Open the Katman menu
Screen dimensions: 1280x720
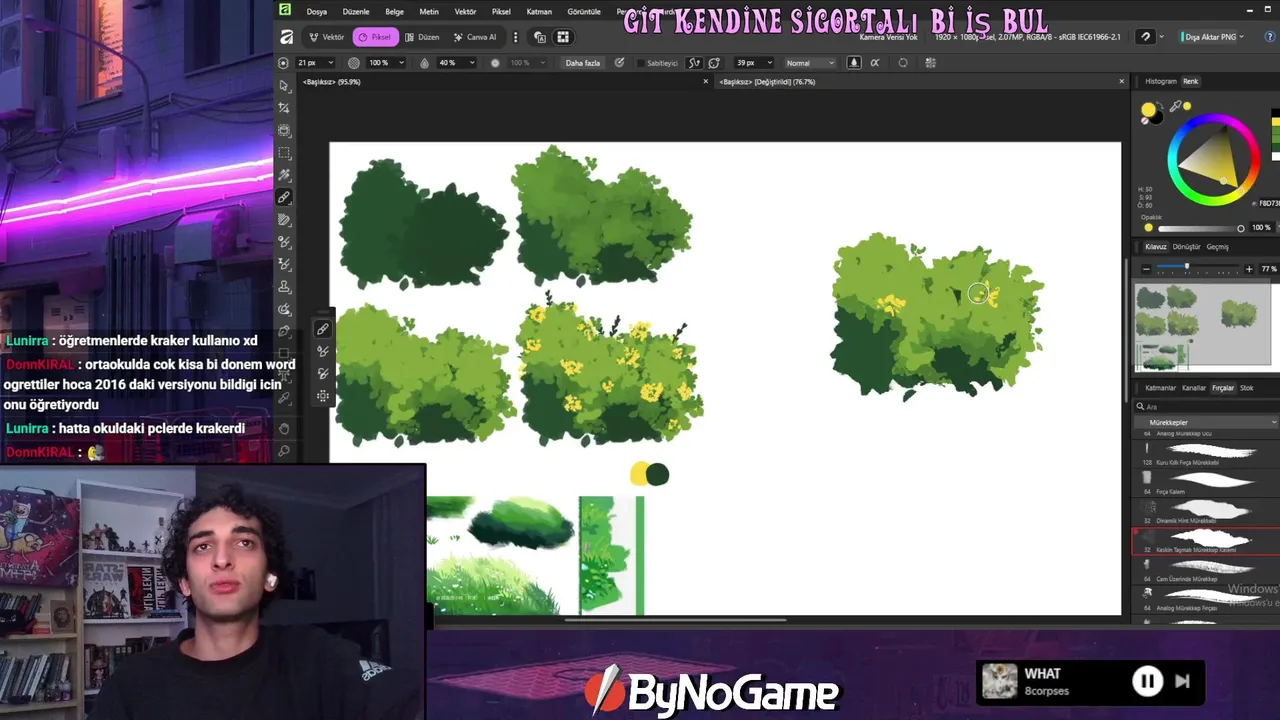pos(539,12)
